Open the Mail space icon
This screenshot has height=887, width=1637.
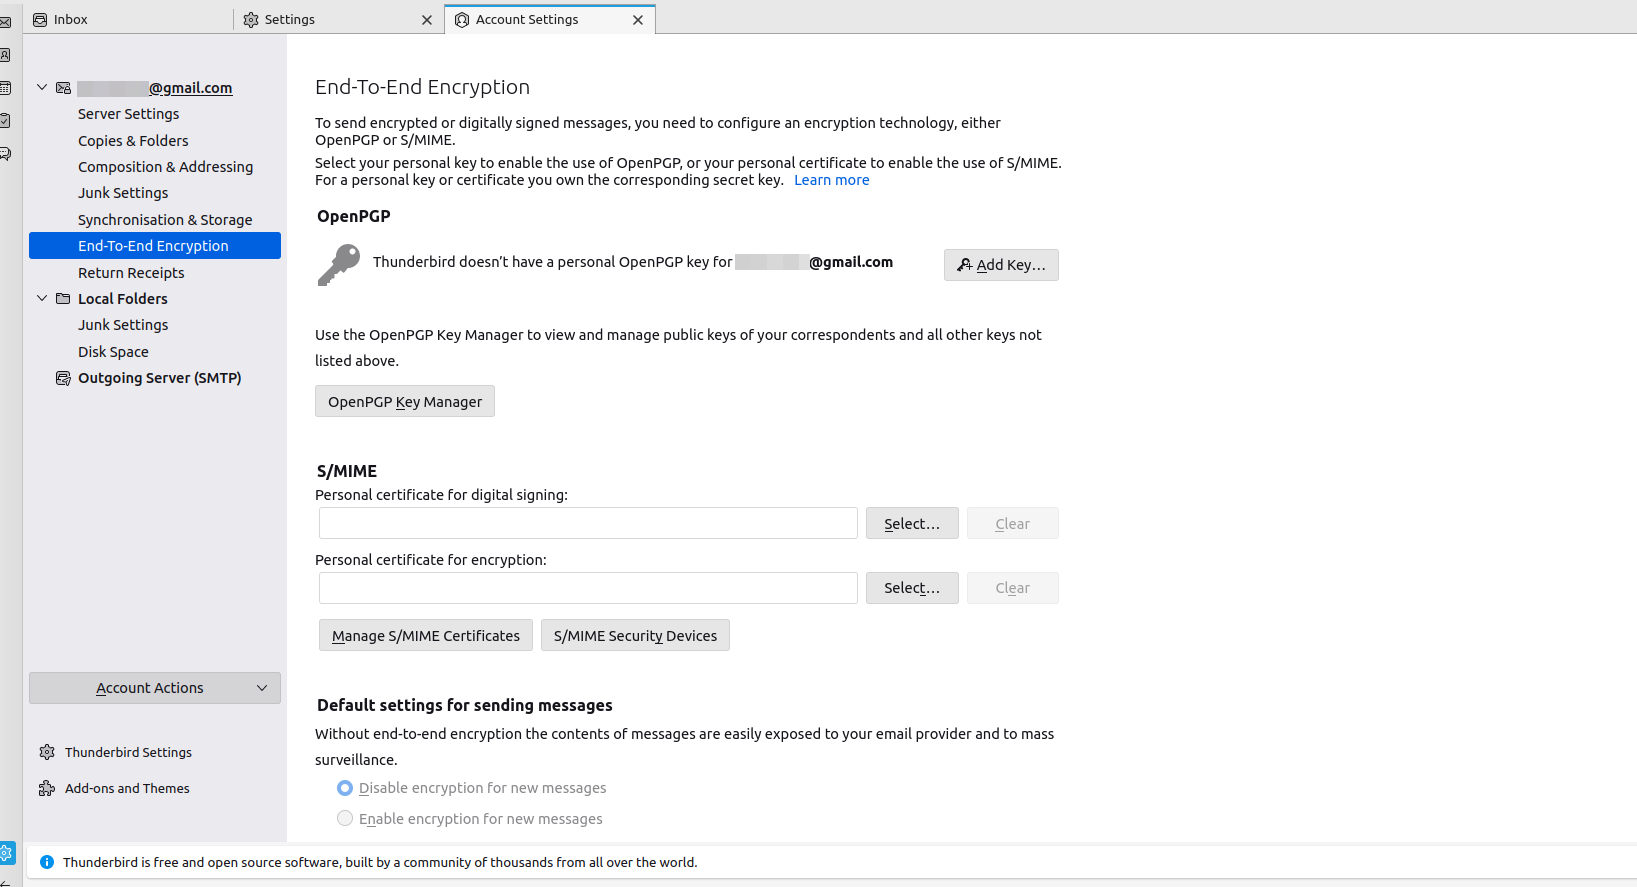(x=5, y=22)
